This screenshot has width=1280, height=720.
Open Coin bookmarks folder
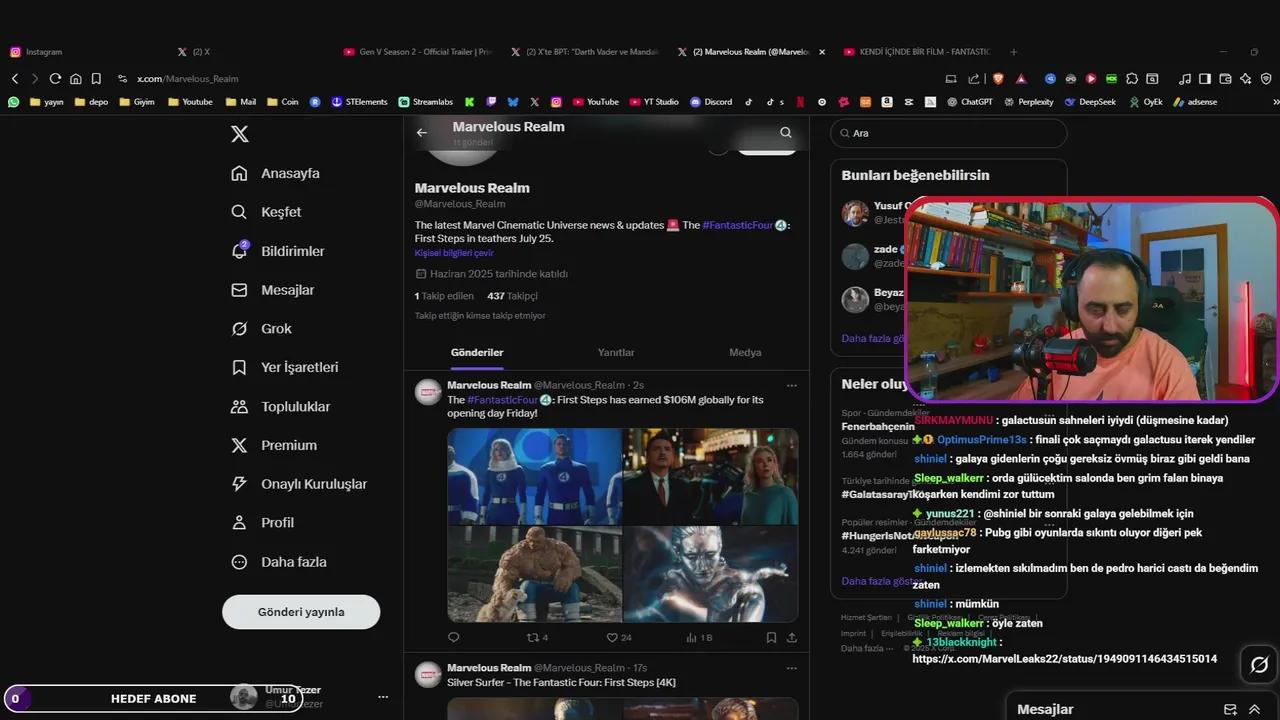point(282,102)
